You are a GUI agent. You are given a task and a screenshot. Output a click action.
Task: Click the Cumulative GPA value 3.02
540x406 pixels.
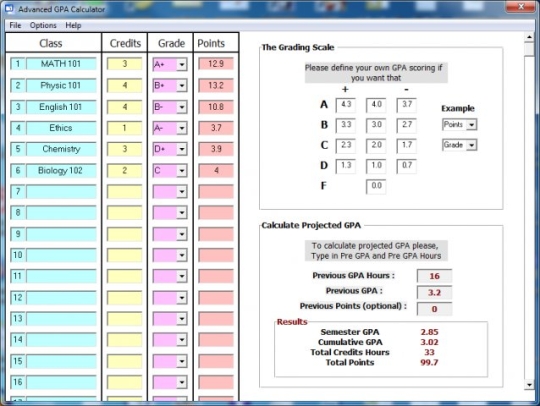tap(429, 342)
